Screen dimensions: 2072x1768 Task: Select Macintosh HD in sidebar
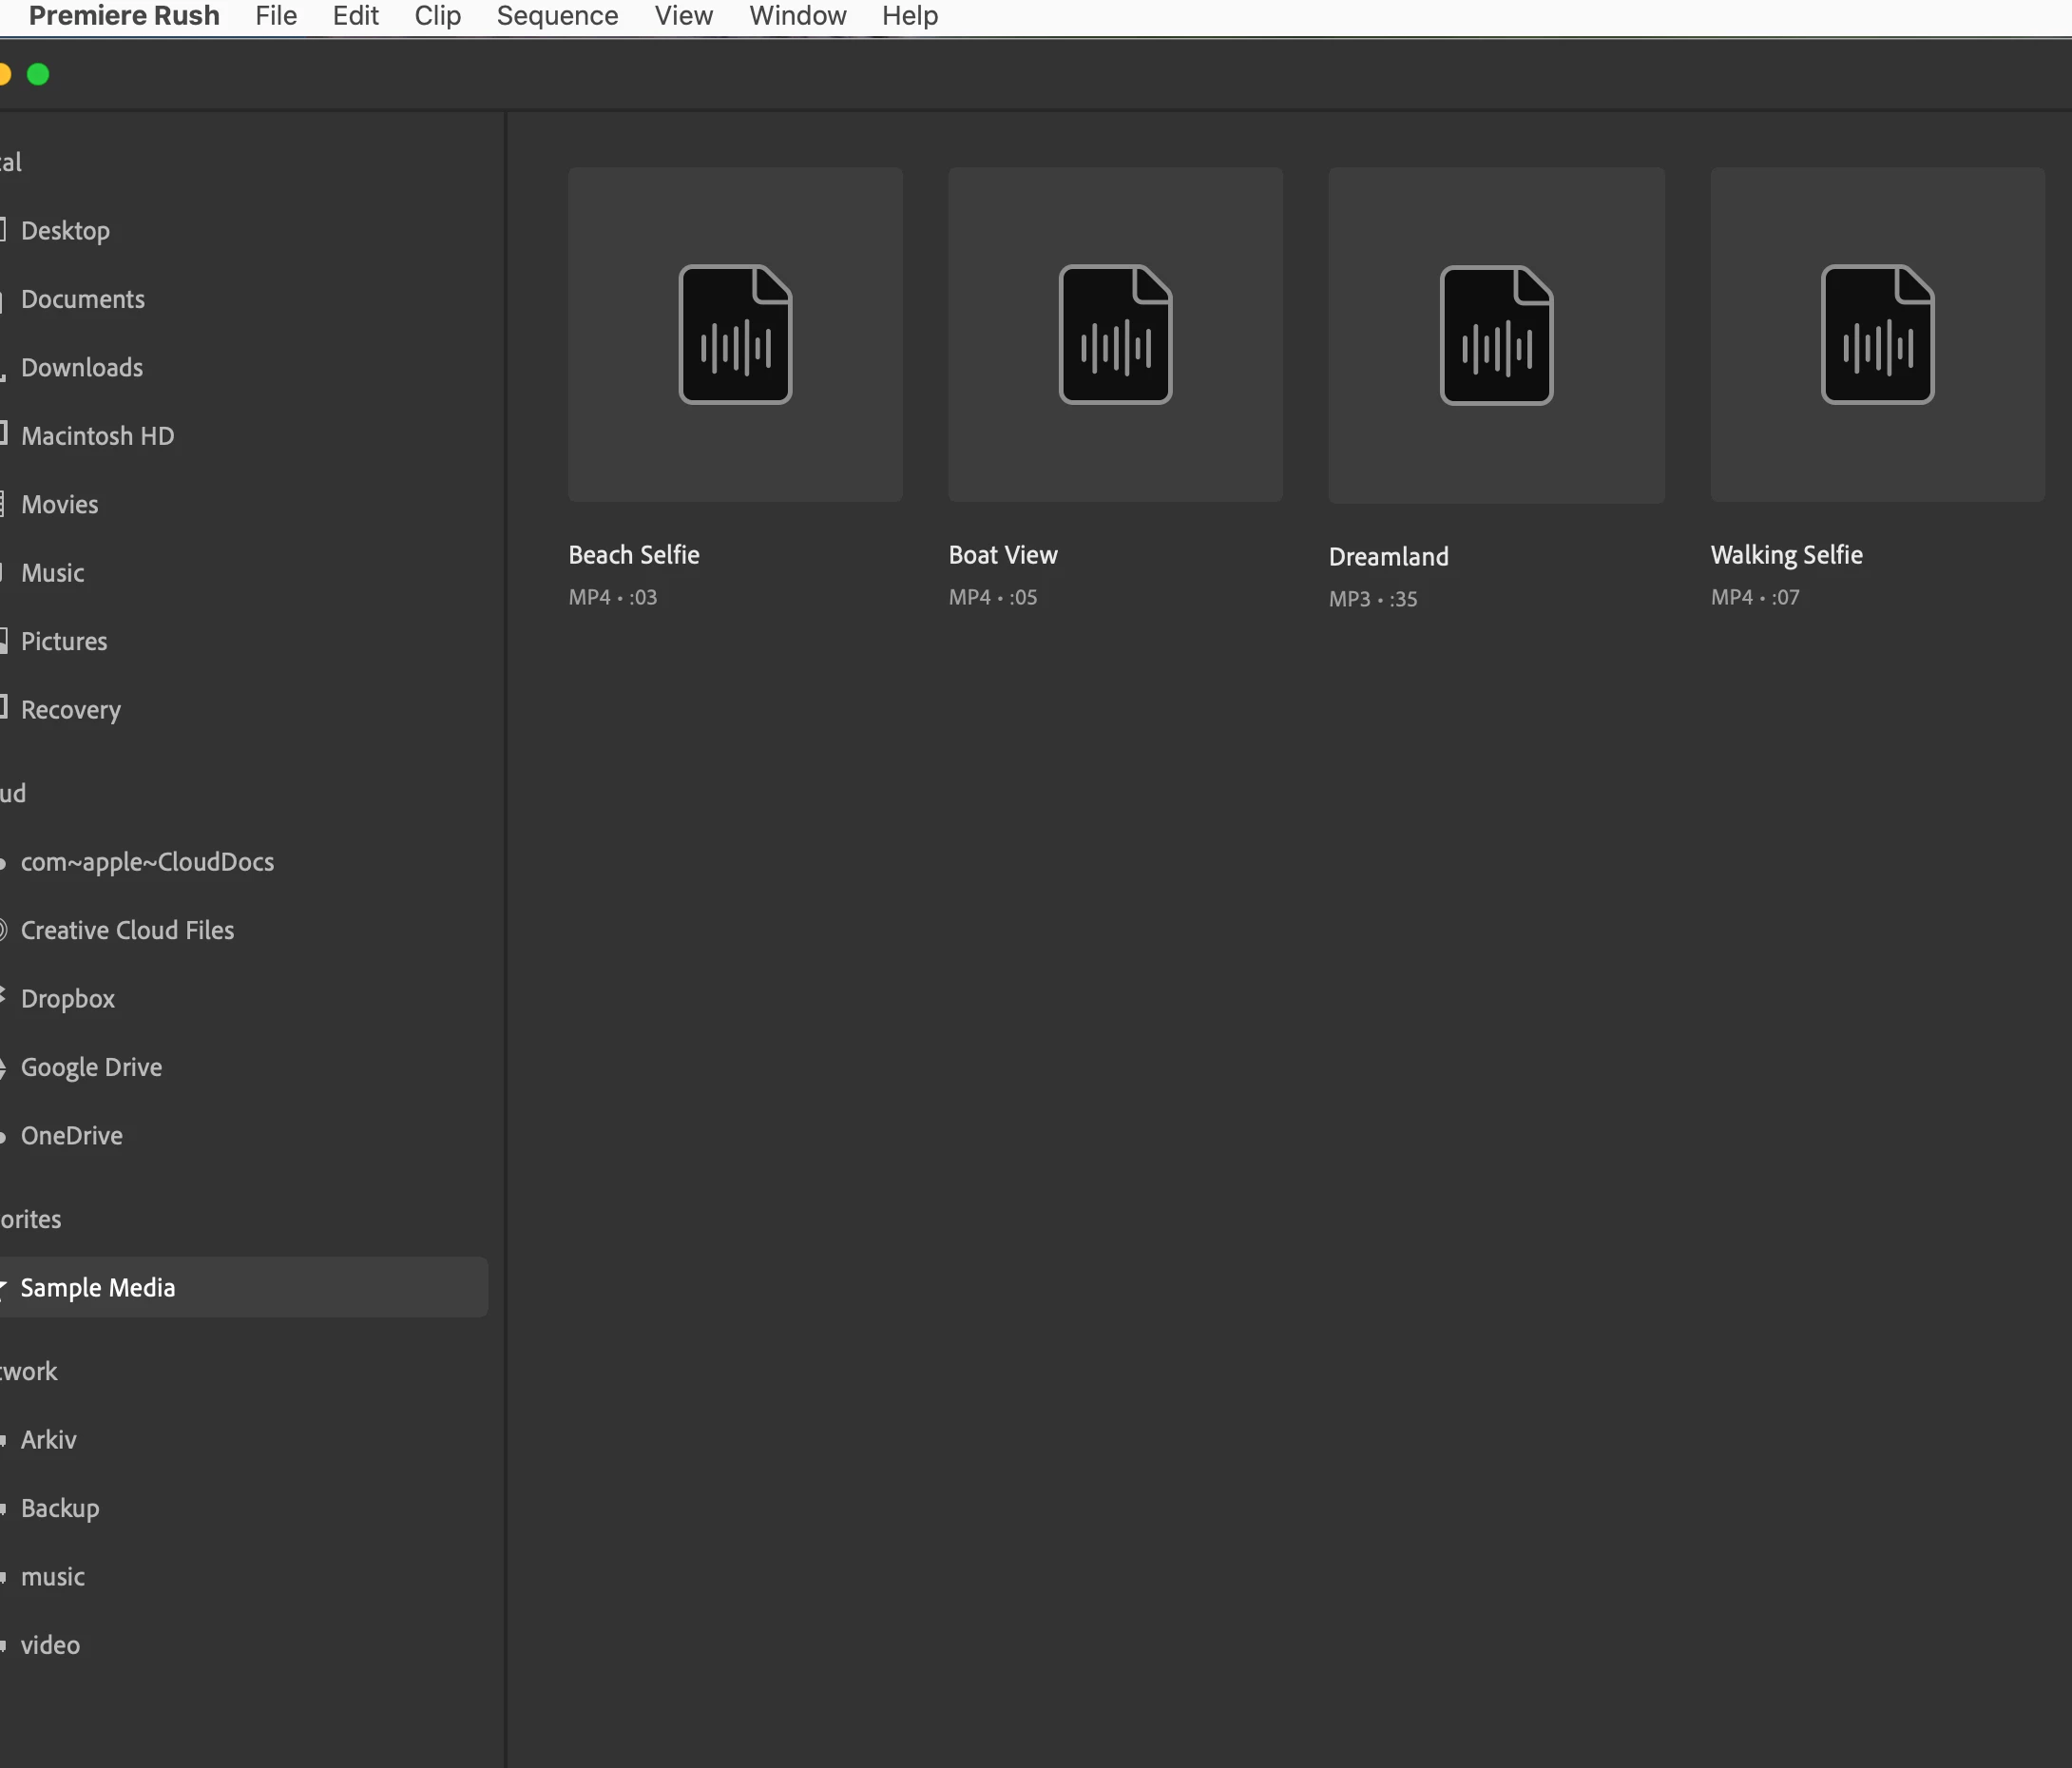click(x=97, y=436)
